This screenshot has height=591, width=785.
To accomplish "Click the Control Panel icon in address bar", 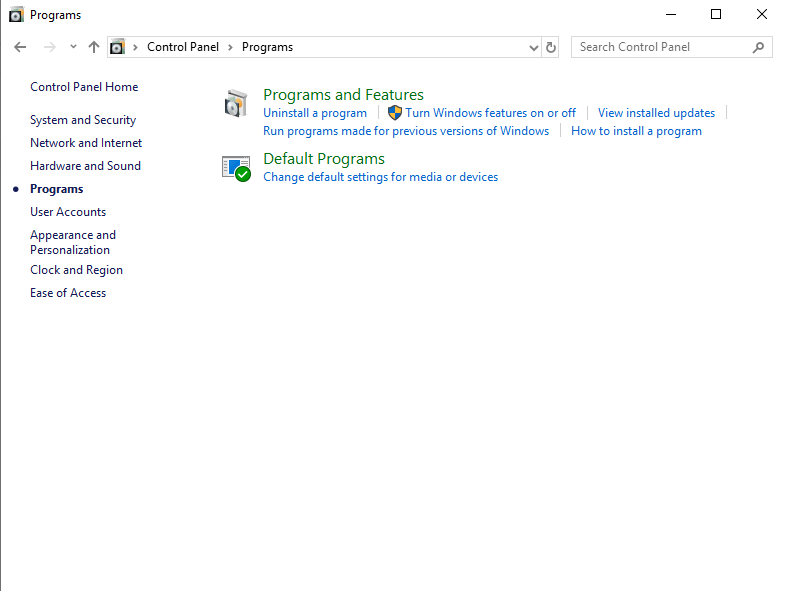I will point(117,47).
